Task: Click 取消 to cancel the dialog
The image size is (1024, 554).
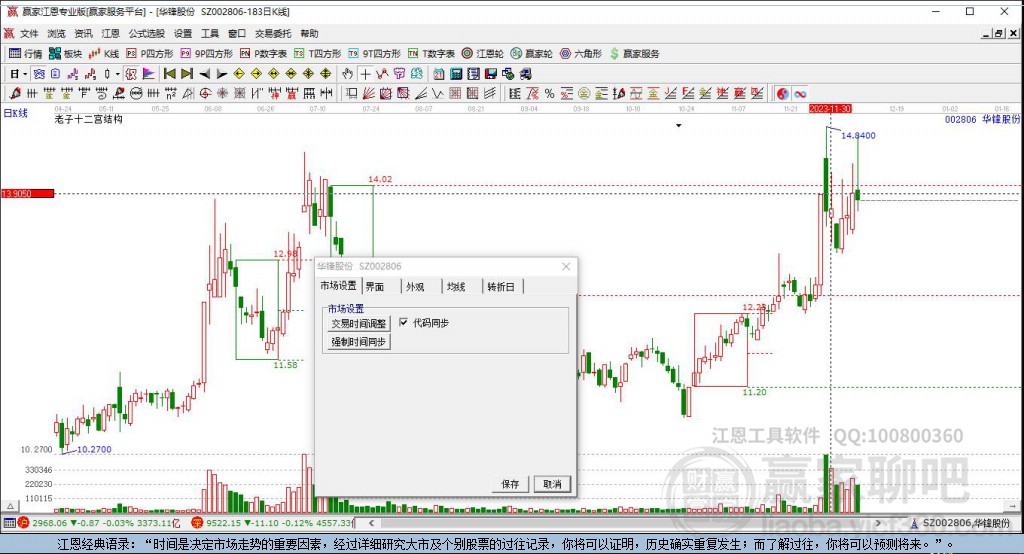Action: pyautogui.click(x=552, y=484)
